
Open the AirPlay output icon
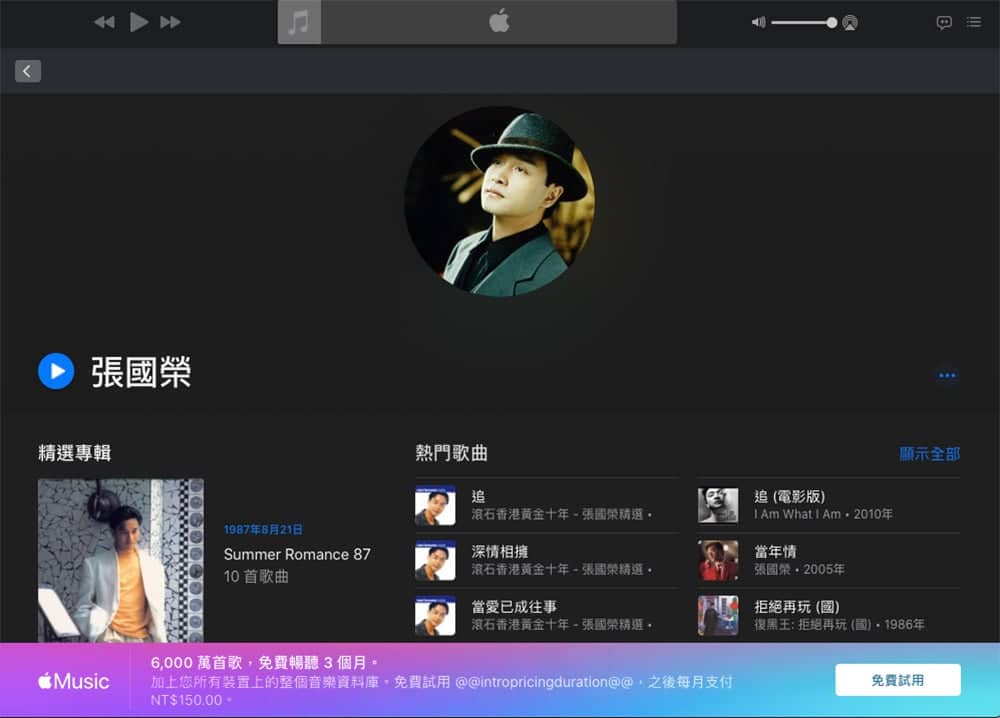tap(849, 23)
